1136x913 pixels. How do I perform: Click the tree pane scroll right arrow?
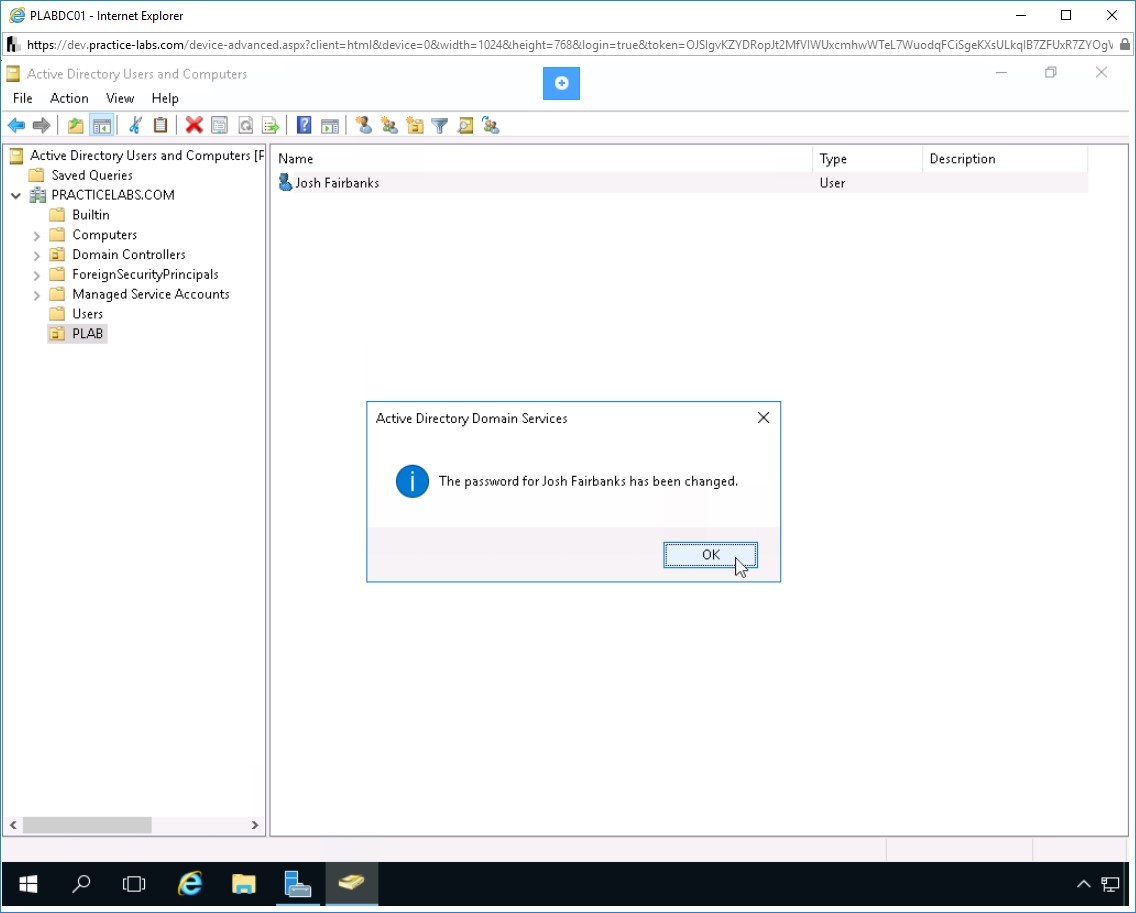tap(254, 825)
